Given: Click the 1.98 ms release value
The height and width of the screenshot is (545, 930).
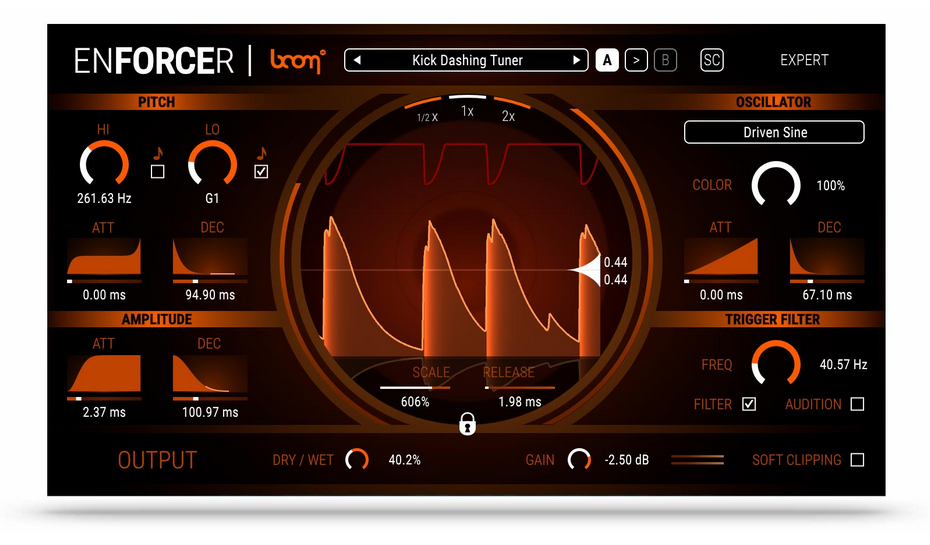Looking at the screenshot, I should pyautogui.click(x=520, y=402).
